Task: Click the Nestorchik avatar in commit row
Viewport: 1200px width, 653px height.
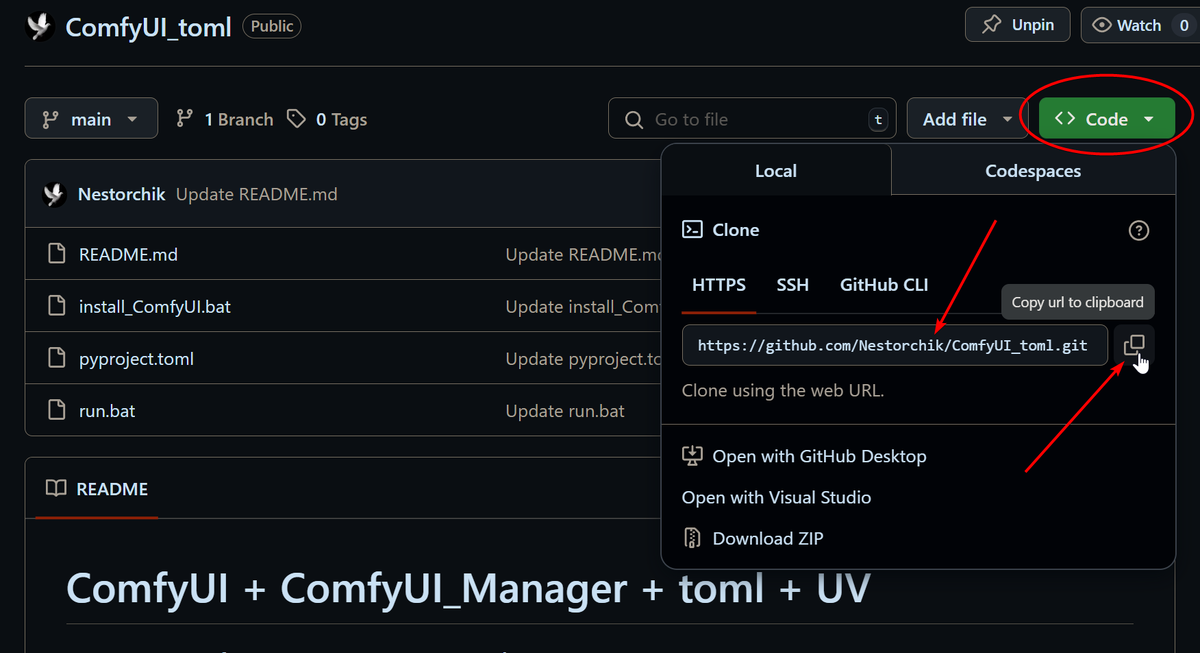Action: coord(54,194)
